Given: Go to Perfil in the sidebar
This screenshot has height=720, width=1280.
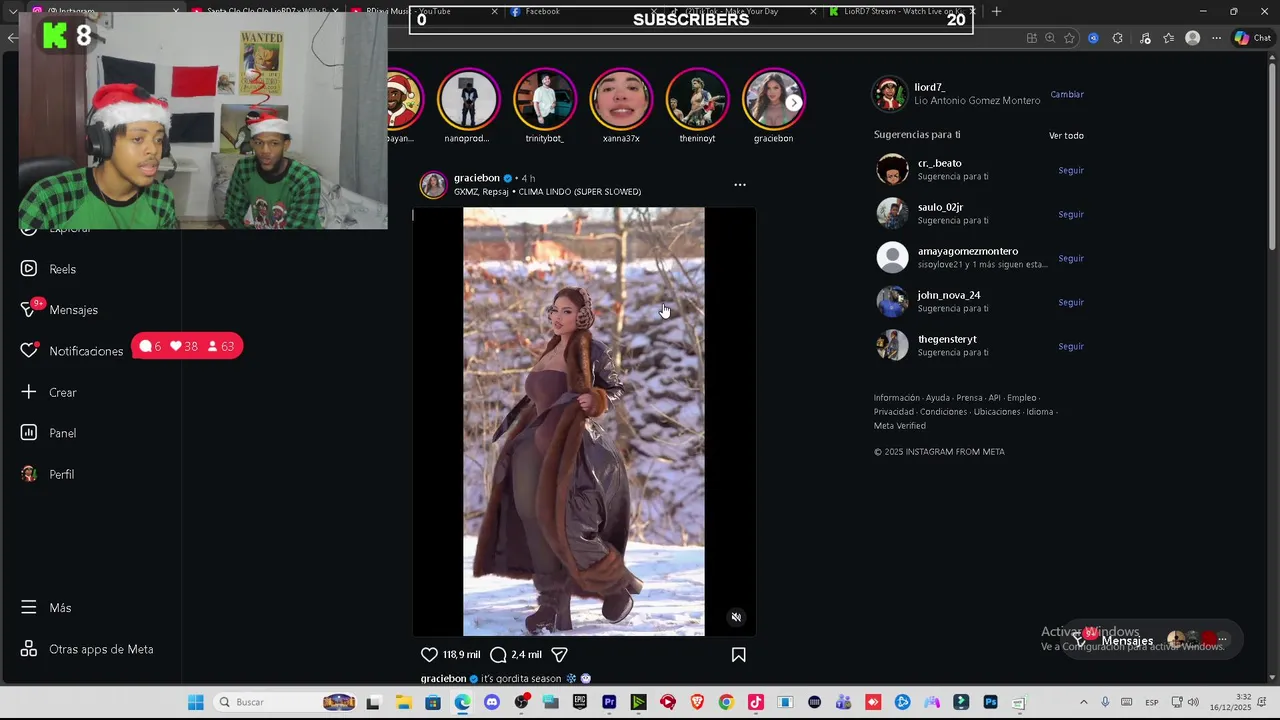Looking at the screenshot, I should pos(61,474).
